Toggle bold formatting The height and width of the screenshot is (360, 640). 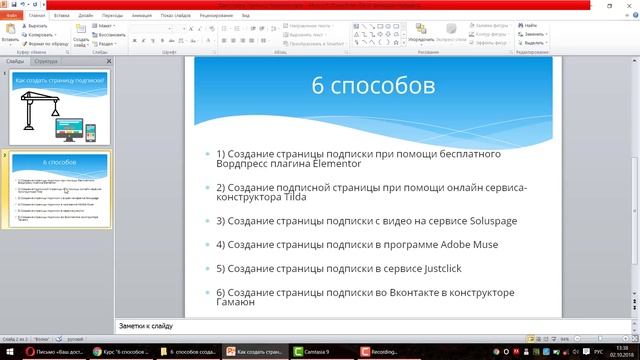(x=135, y=41)
